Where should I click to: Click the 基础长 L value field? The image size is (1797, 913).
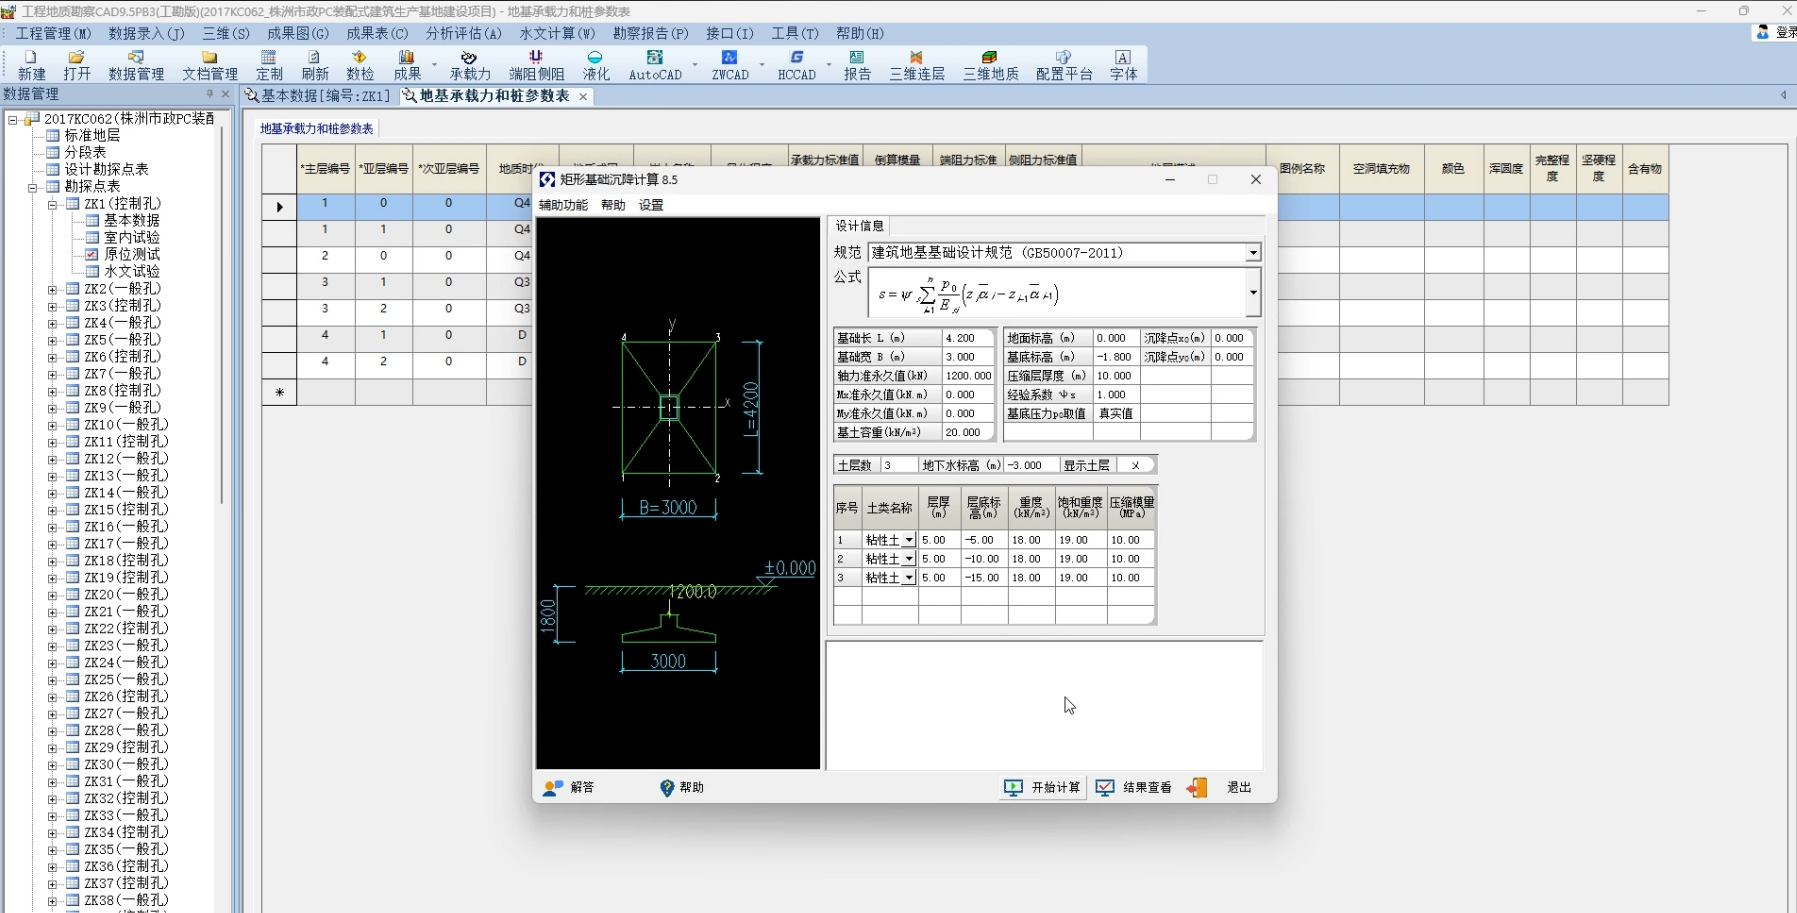click(967, 338)
